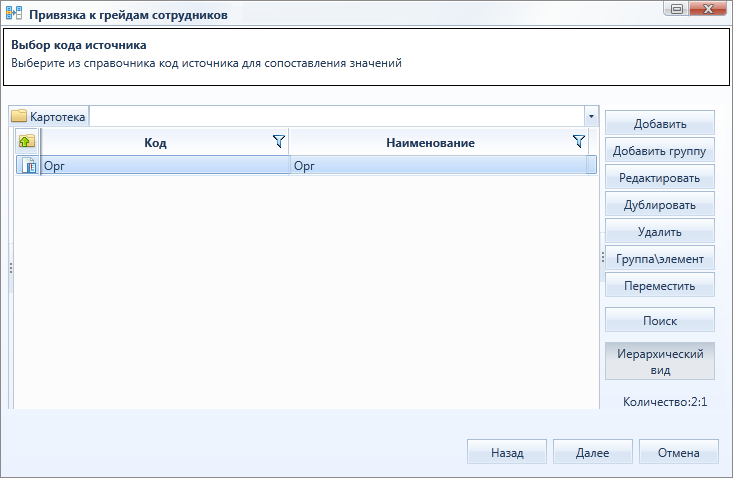
Task: Click the app icon in the title bar
Action: click(14, 13)
